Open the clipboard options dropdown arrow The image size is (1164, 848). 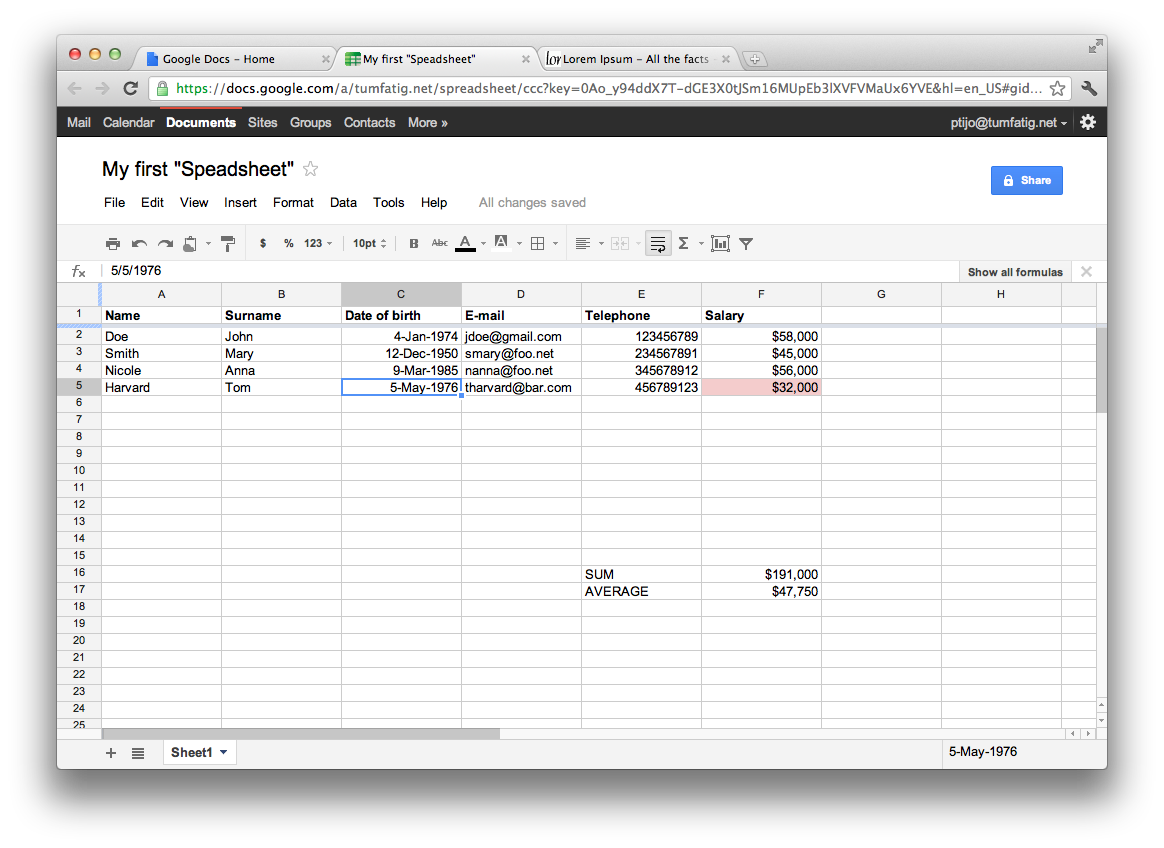coord(209,244)
